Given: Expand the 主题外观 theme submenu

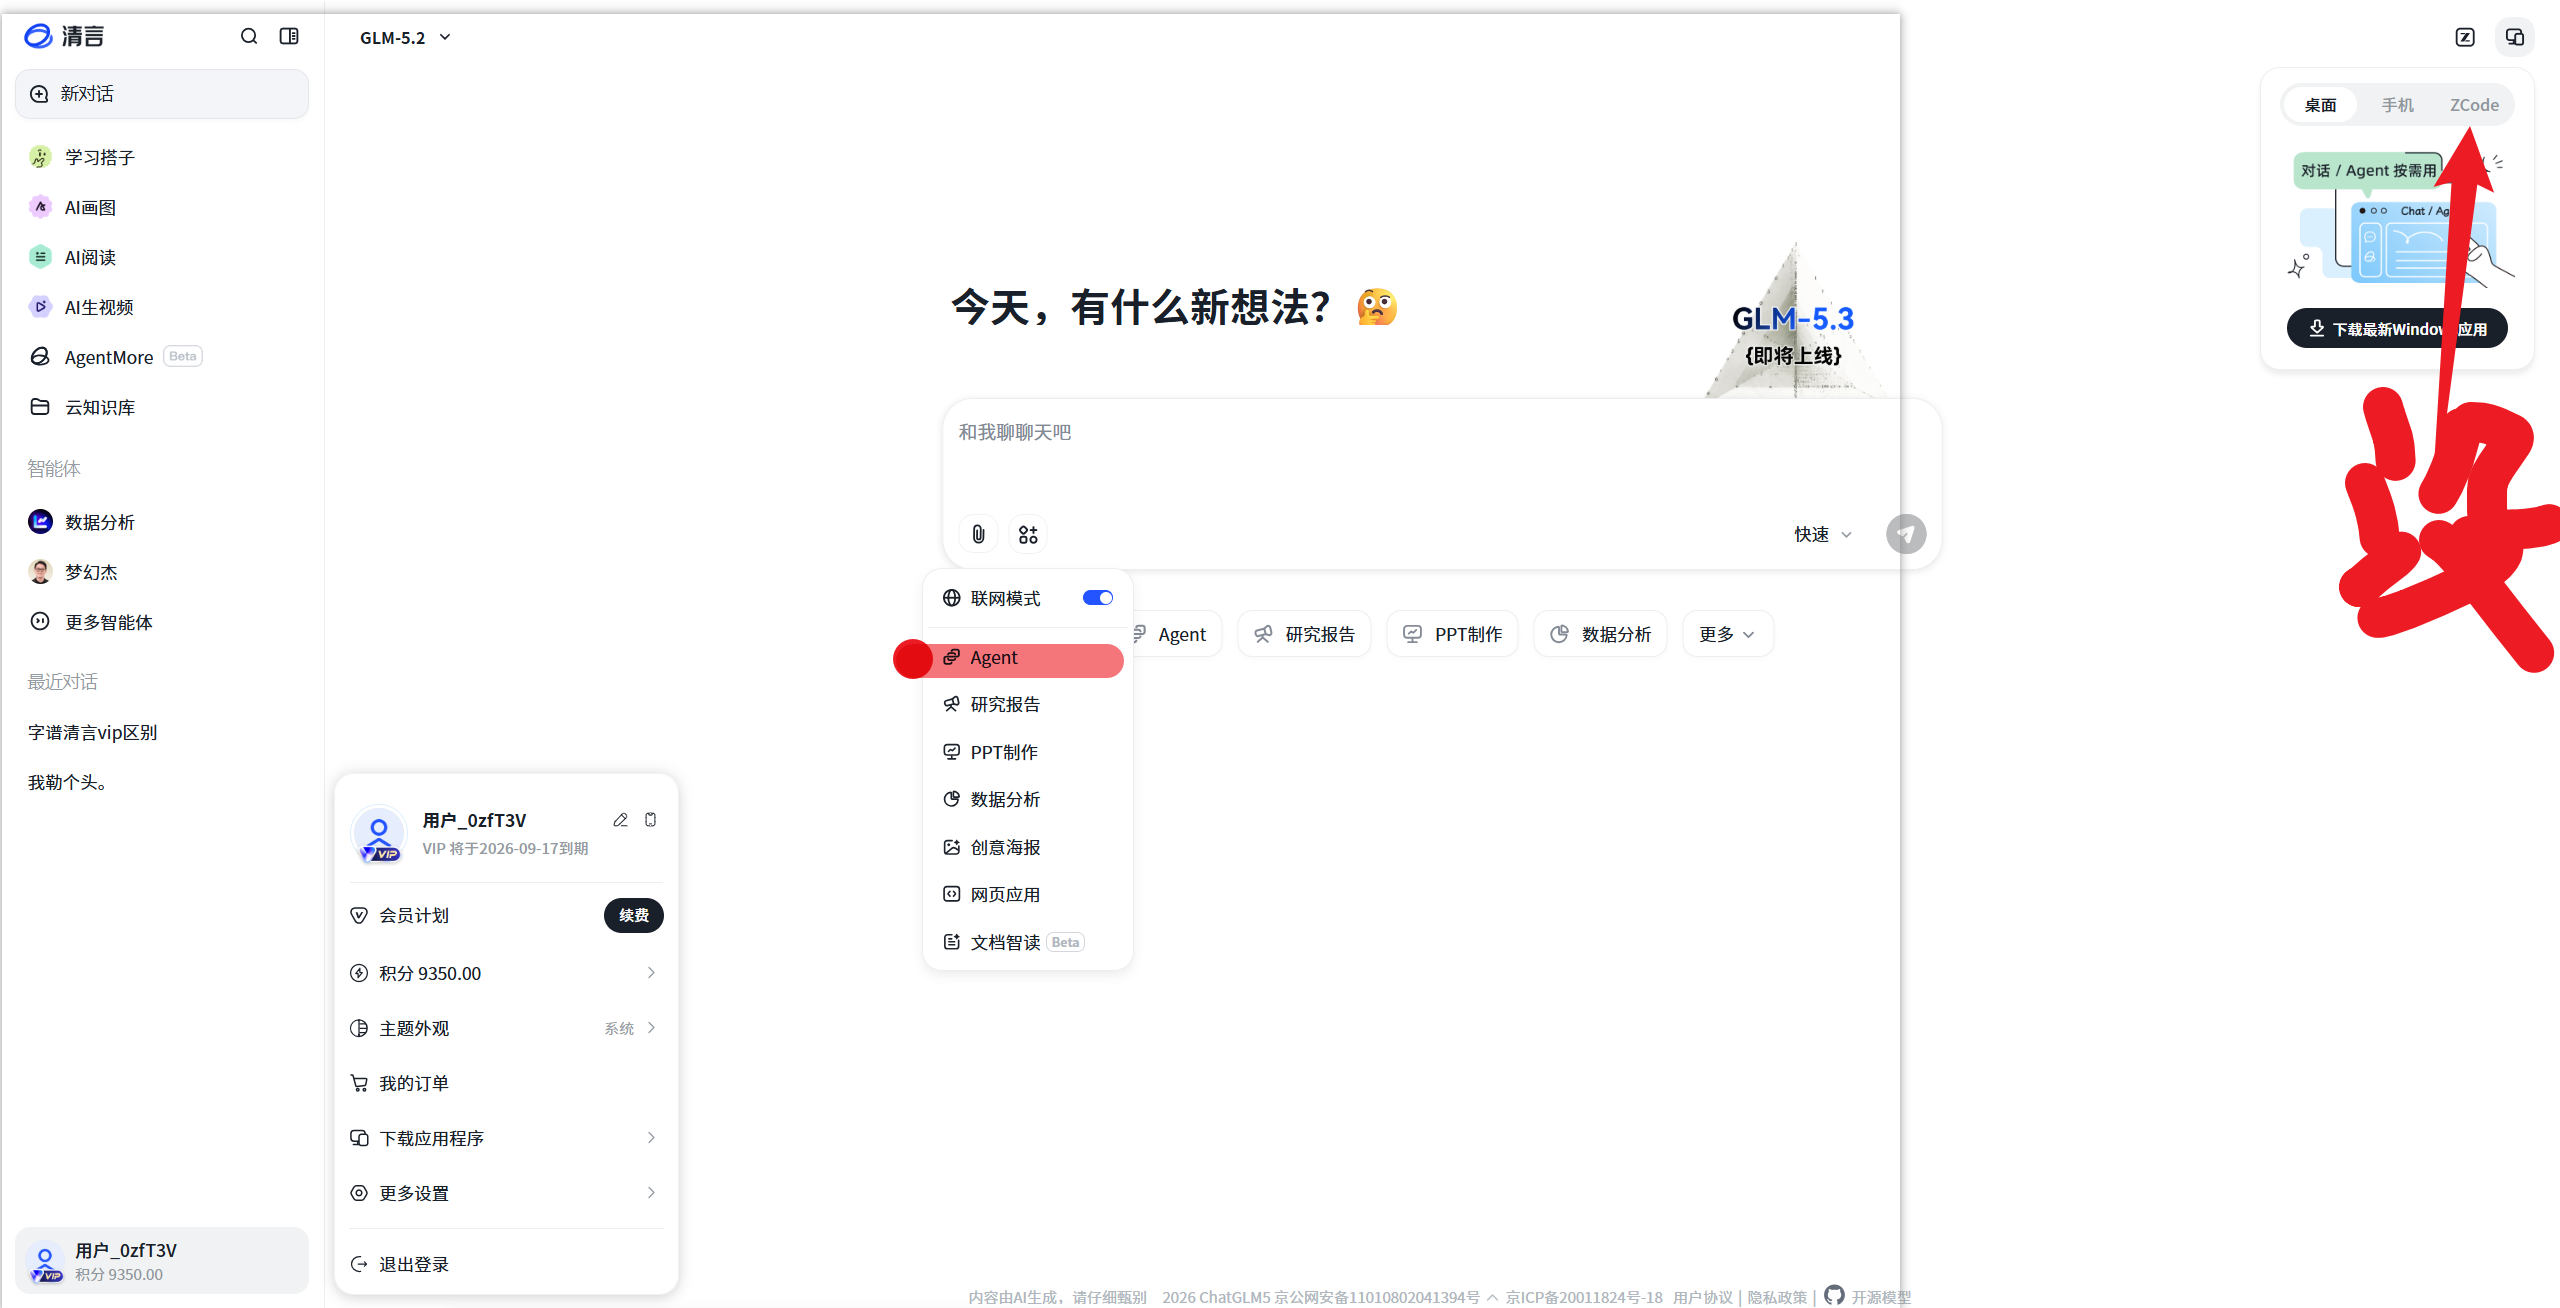Looking at the screenshot, I should (x=506, y=1028).
